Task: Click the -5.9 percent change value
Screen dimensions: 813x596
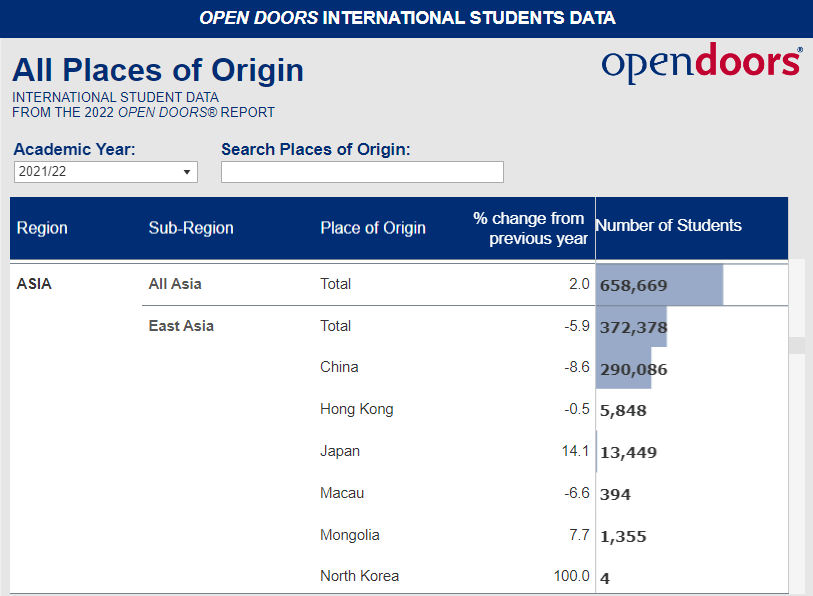Action: tap(577, 326)
